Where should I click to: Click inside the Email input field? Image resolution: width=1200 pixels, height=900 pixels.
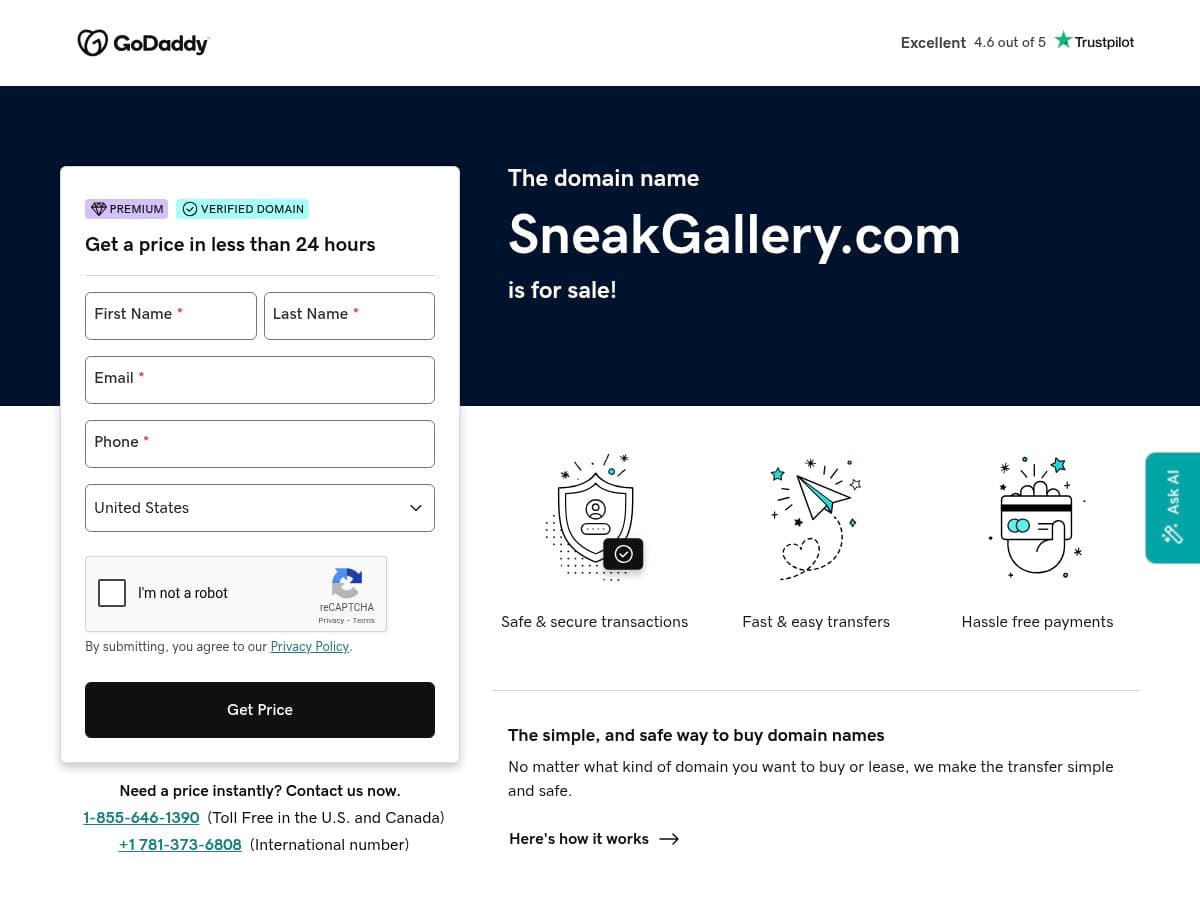point(260,380)
